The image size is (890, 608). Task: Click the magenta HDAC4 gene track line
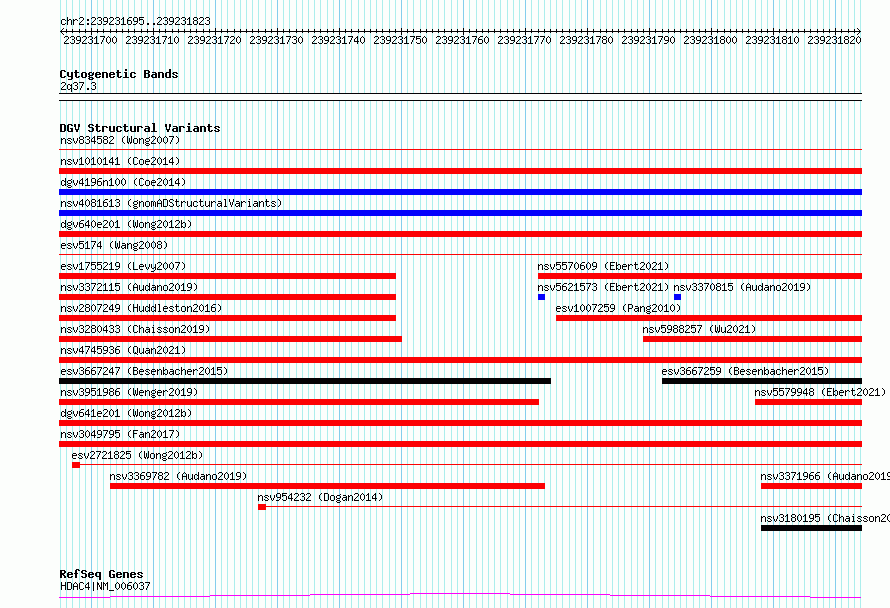tap(460, 595)
